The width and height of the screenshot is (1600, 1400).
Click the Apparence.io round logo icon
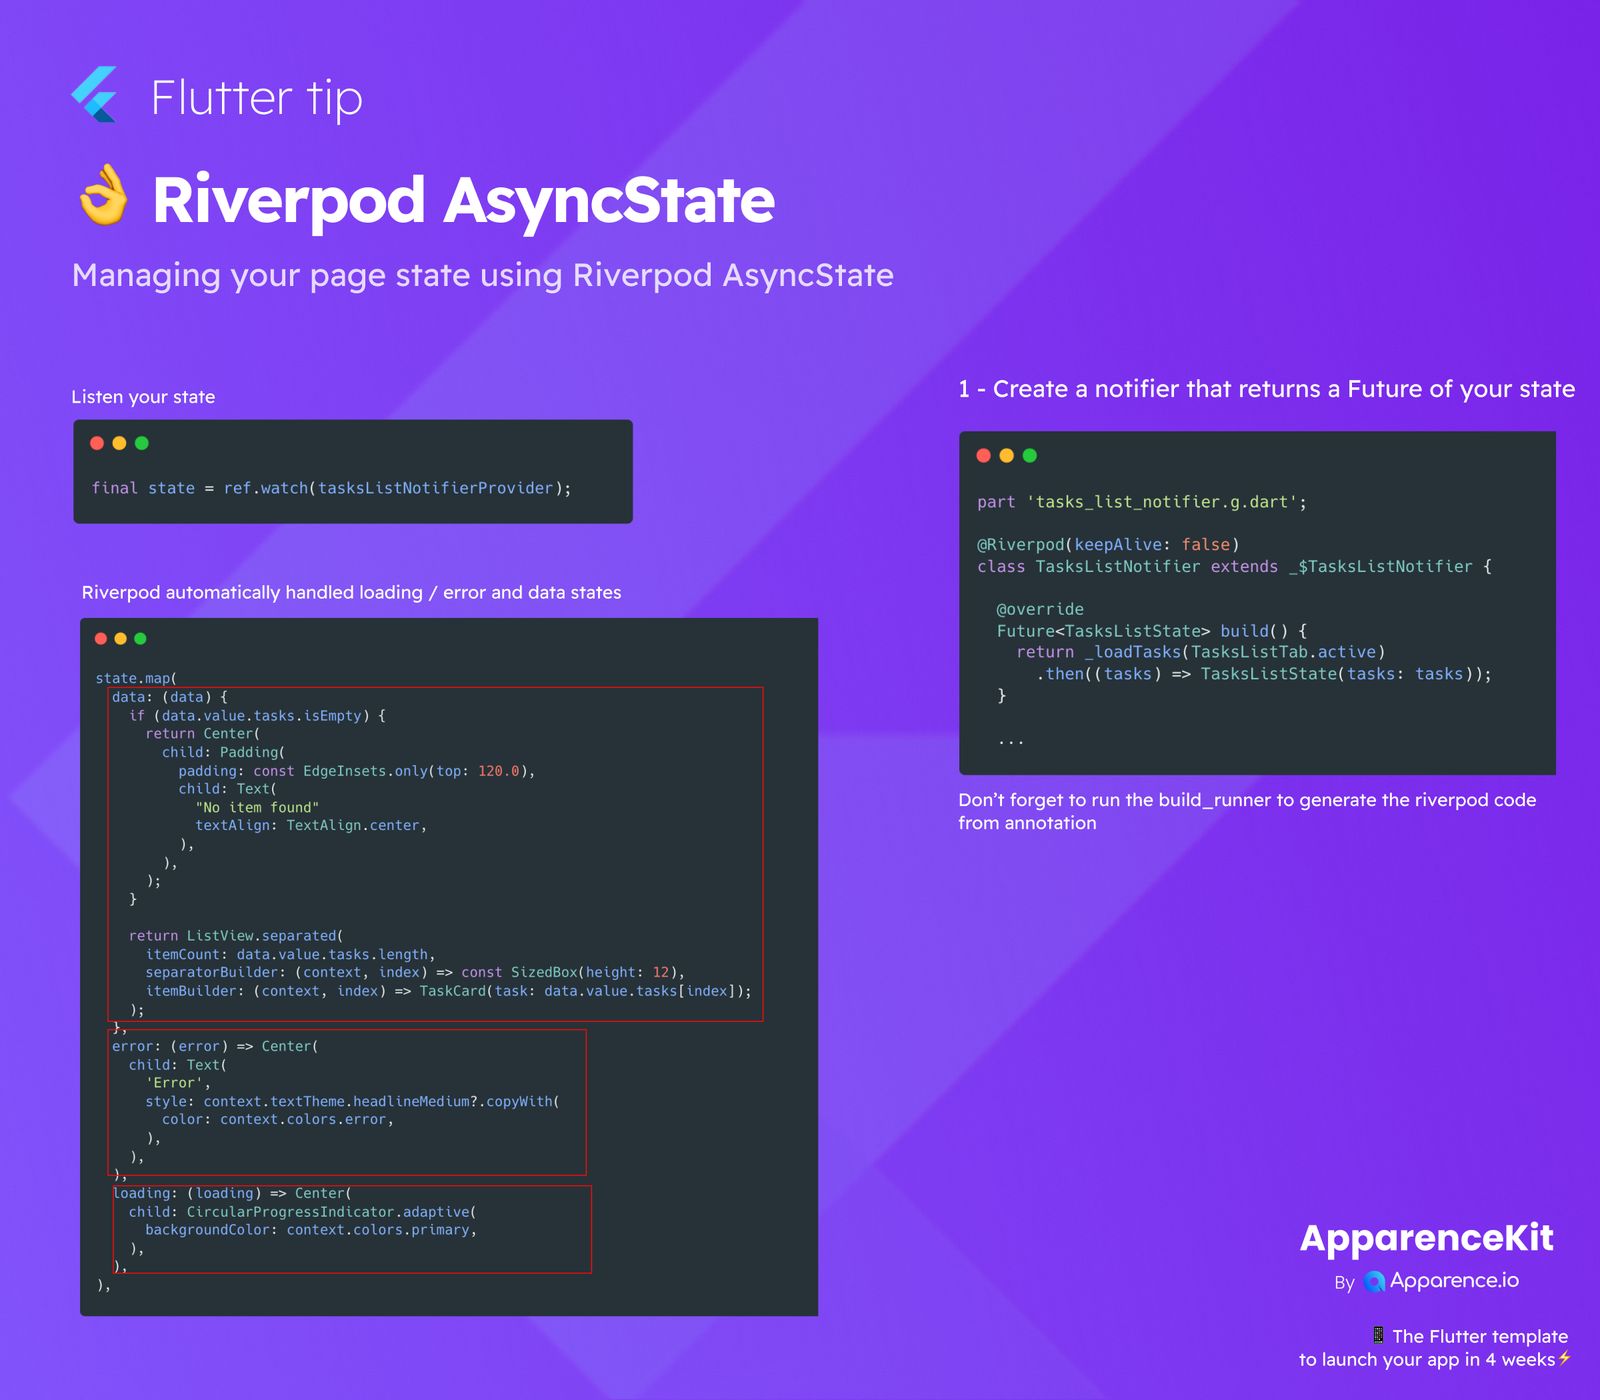click(1375, 1282)
